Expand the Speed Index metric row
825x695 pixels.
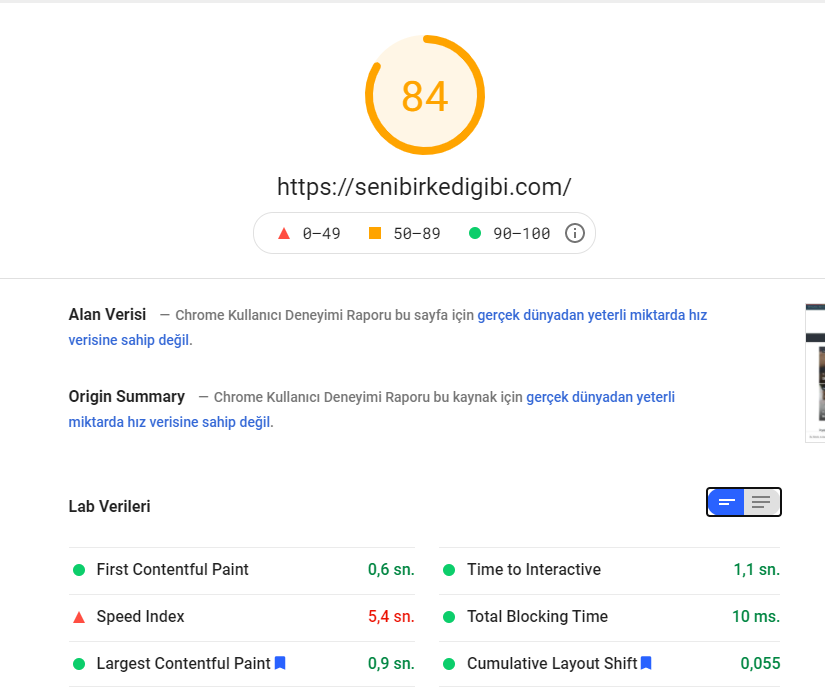click(x=242, y=617)
